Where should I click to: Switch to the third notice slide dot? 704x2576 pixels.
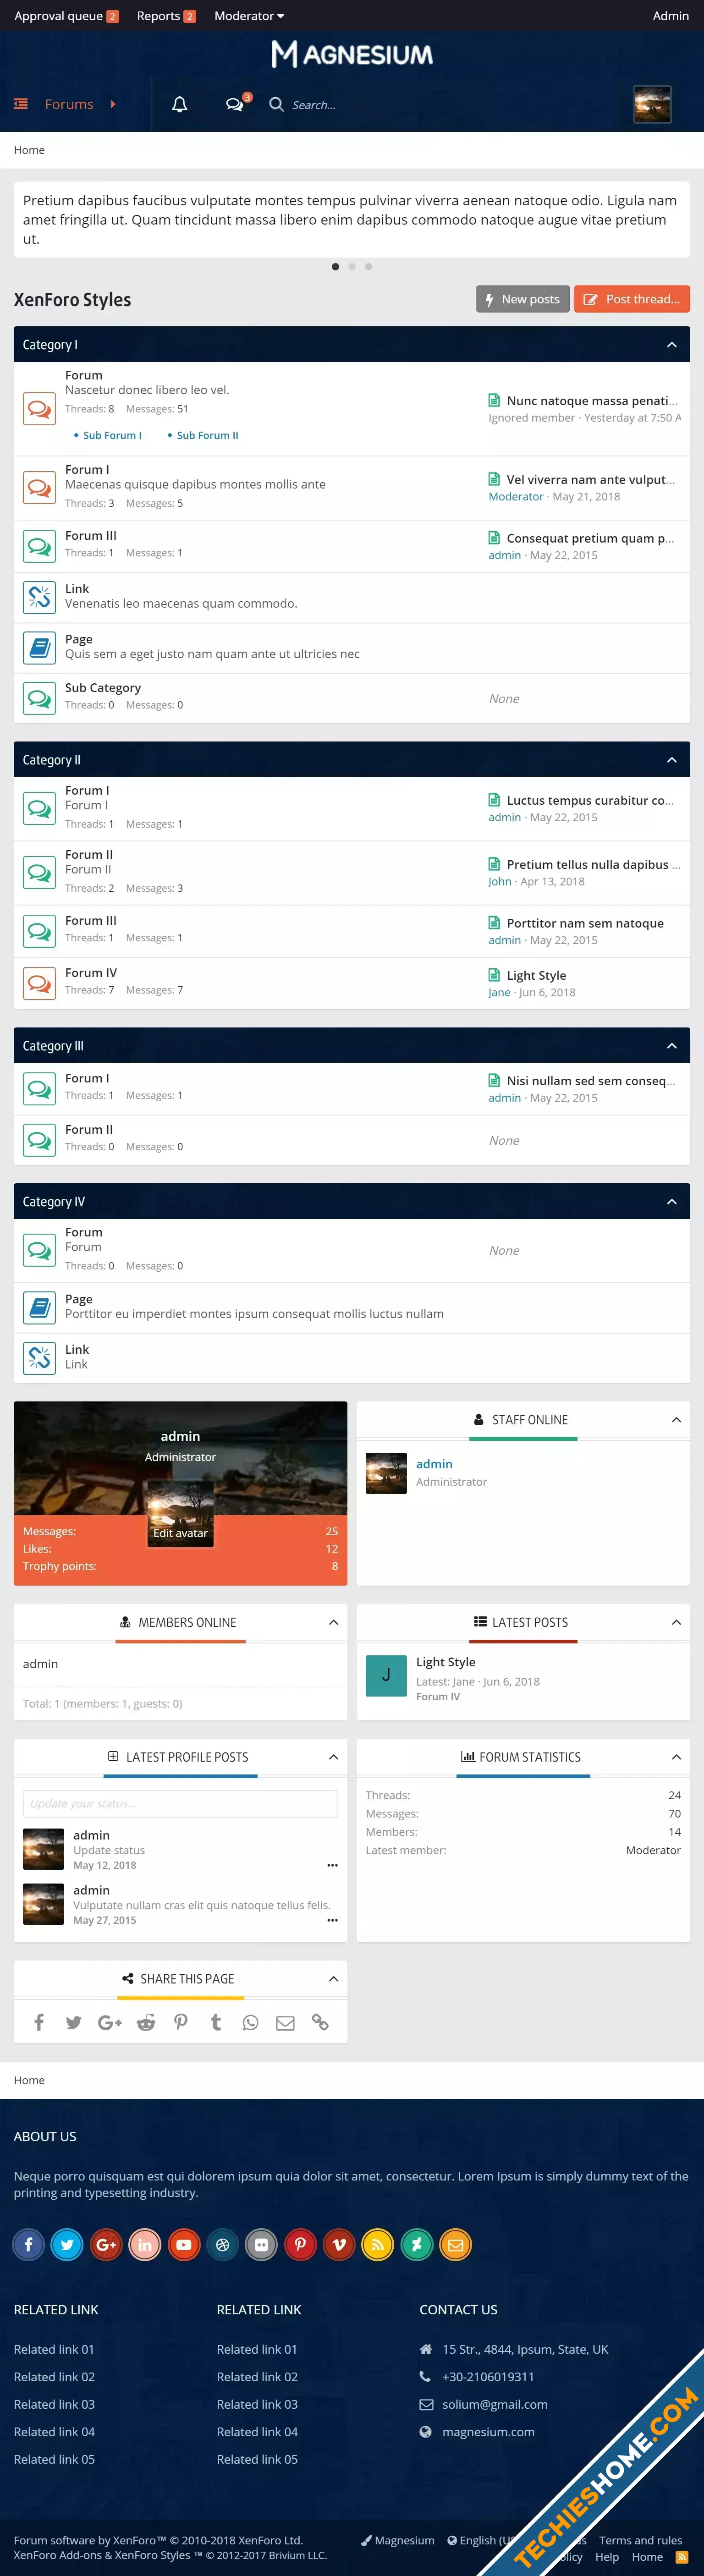coord(369,267)
